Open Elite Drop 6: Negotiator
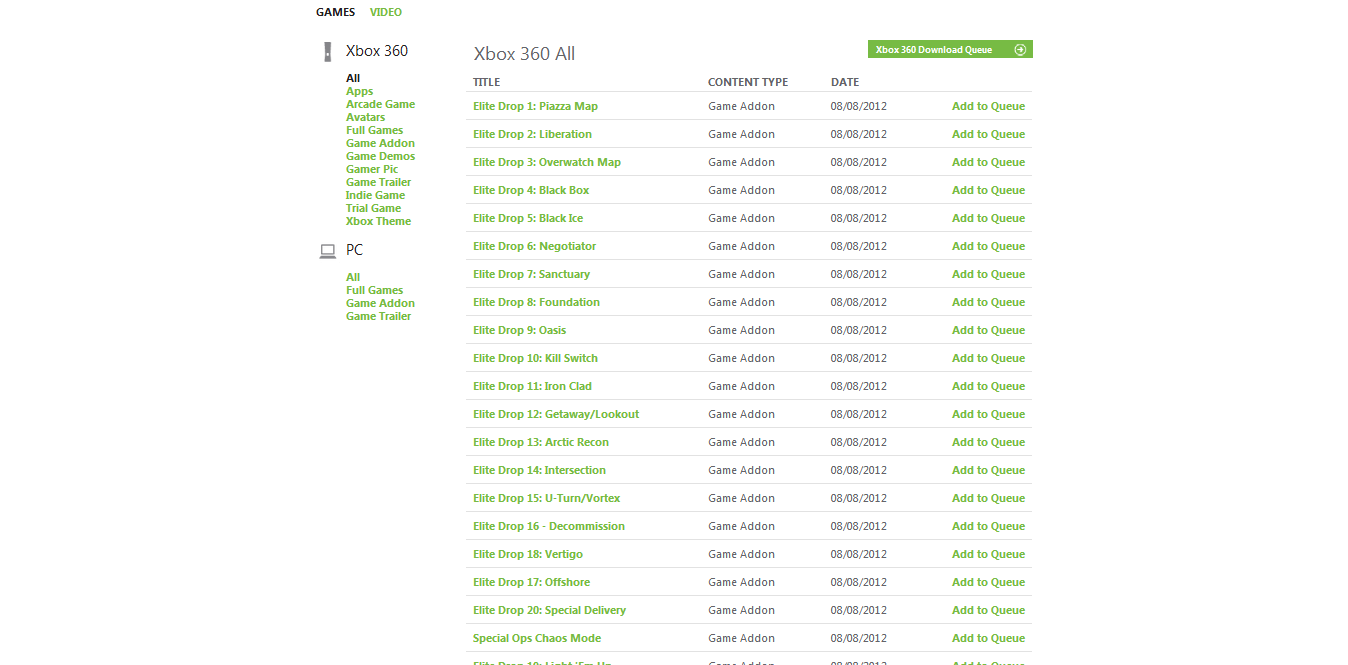1348x665 pixels. pyautogui.click(x=534, y=246)
